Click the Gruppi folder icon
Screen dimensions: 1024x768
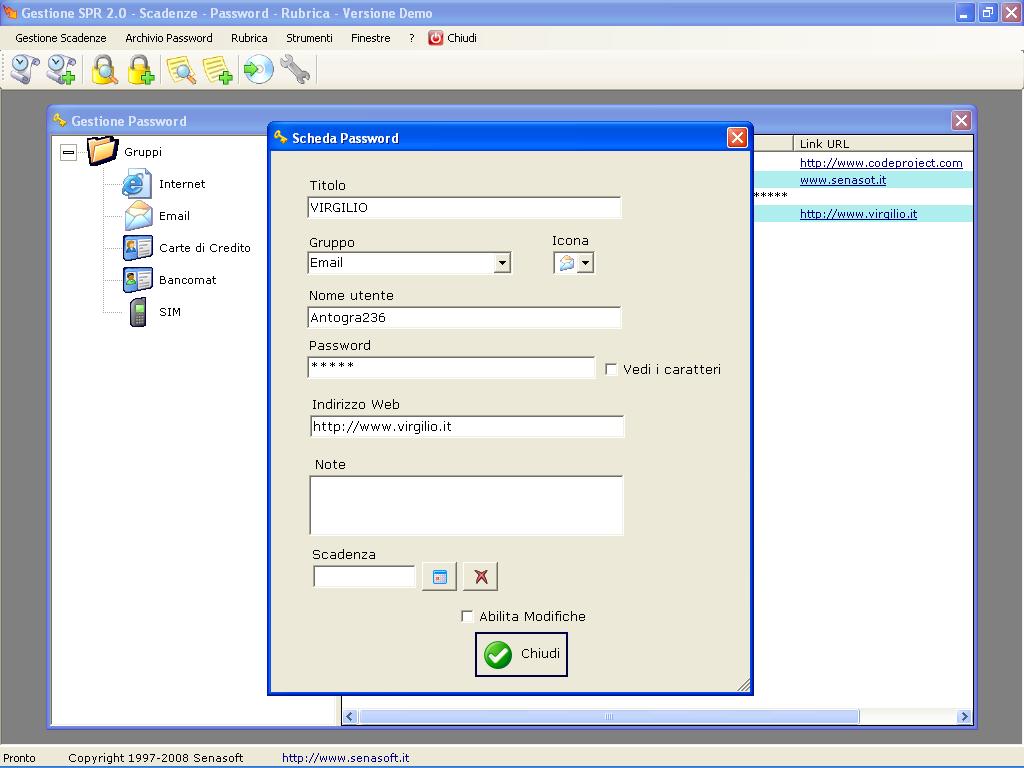tap(103, 151)
